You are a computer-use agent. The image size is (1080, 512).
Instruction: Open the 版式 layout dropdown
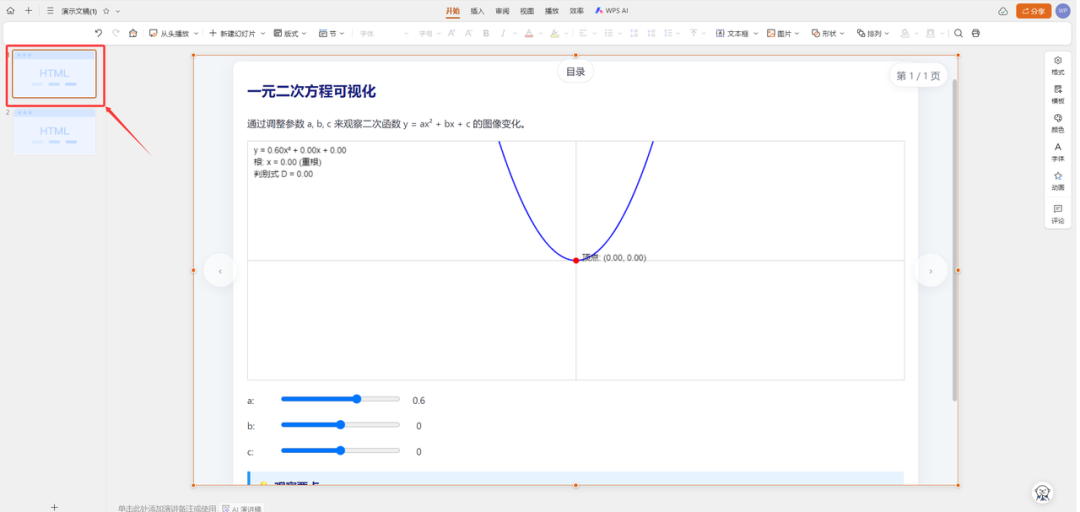pyautogui.click(x=291, y=33)
